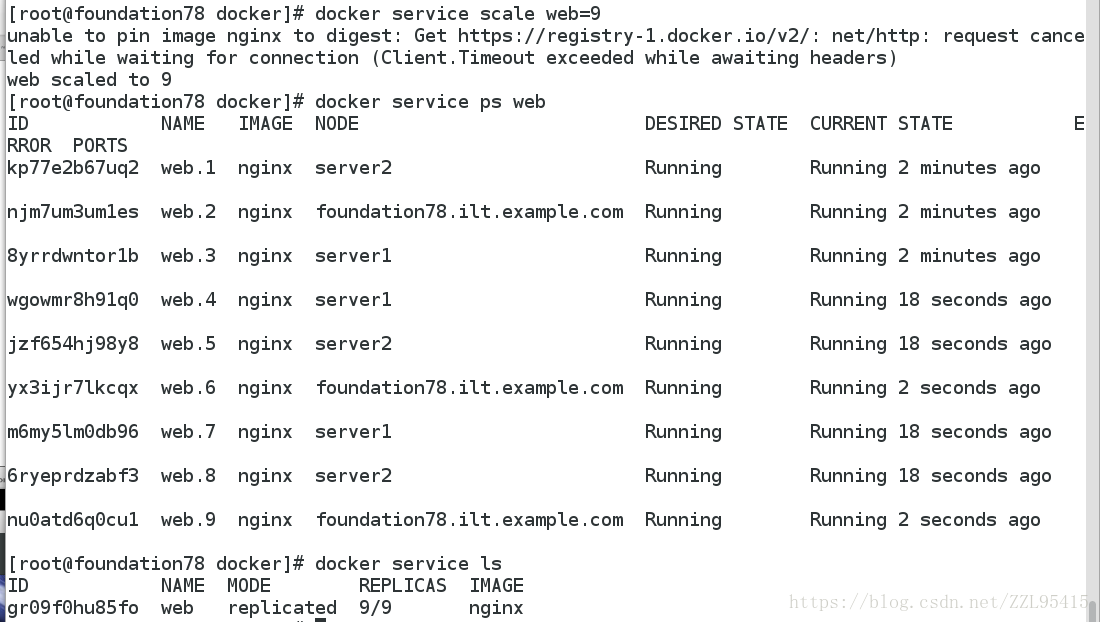Click the REPLICAS column header
Image resolution: width=1100 pixels, height=622 pixels.
click(403, 586)
